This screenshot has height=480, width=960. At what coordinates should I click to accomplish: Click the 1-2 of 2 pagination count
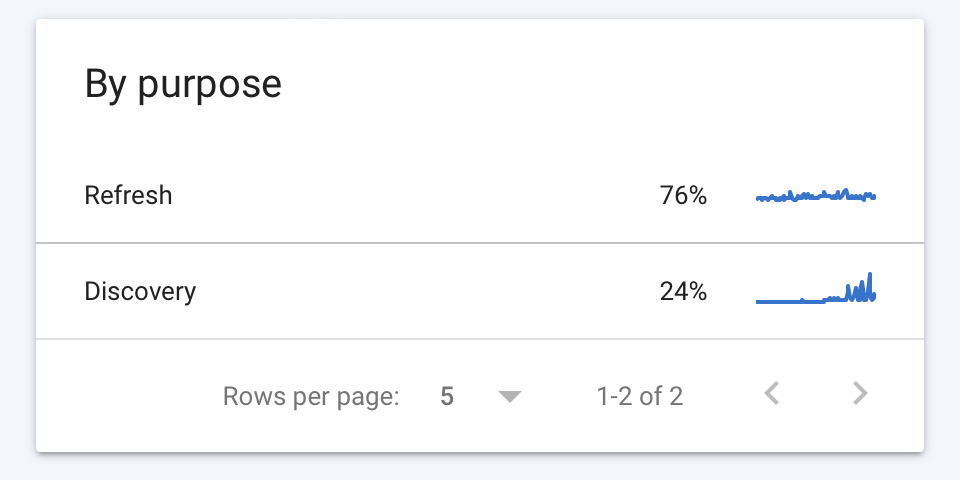[640, 396]
